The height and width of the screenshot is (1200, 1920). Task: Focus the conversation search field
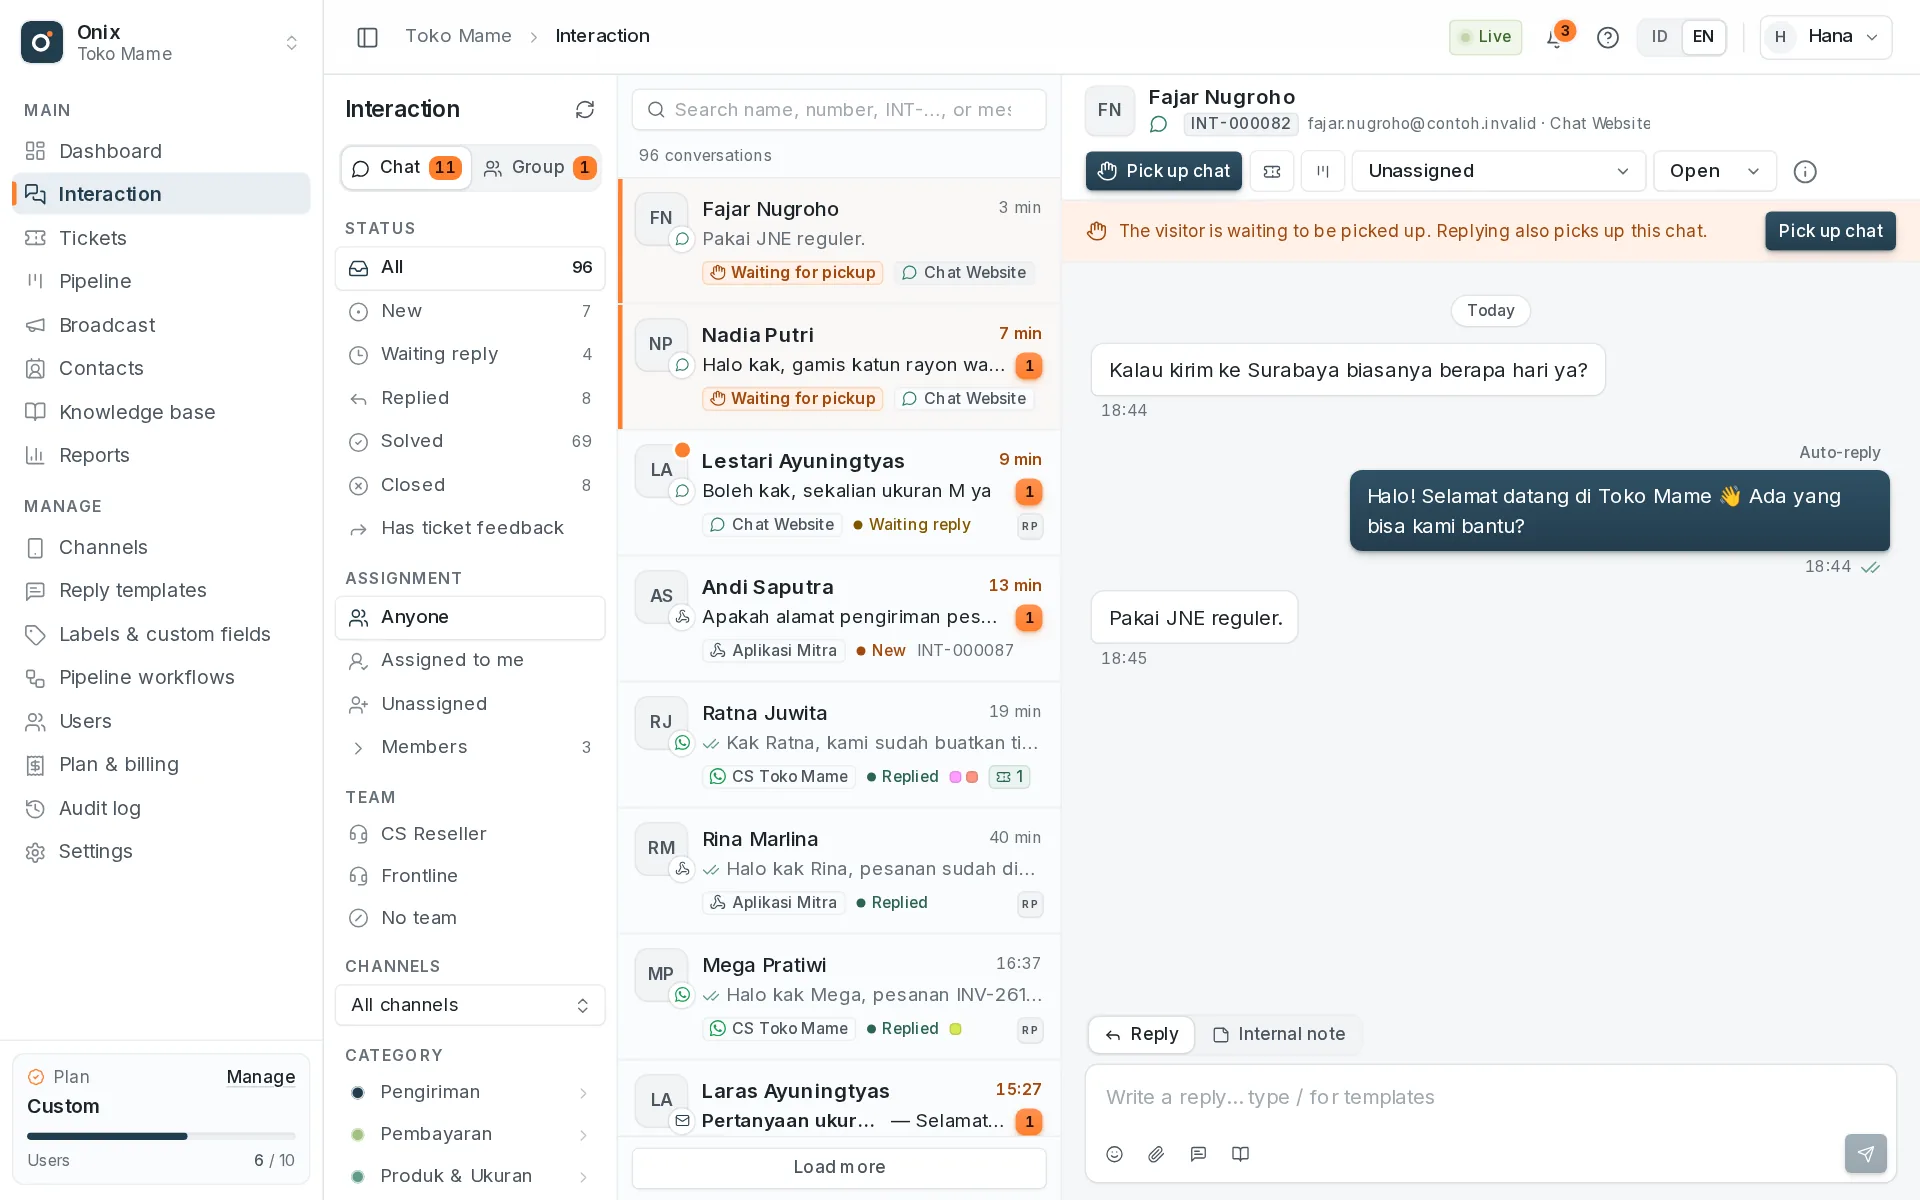tap(839, 109)
